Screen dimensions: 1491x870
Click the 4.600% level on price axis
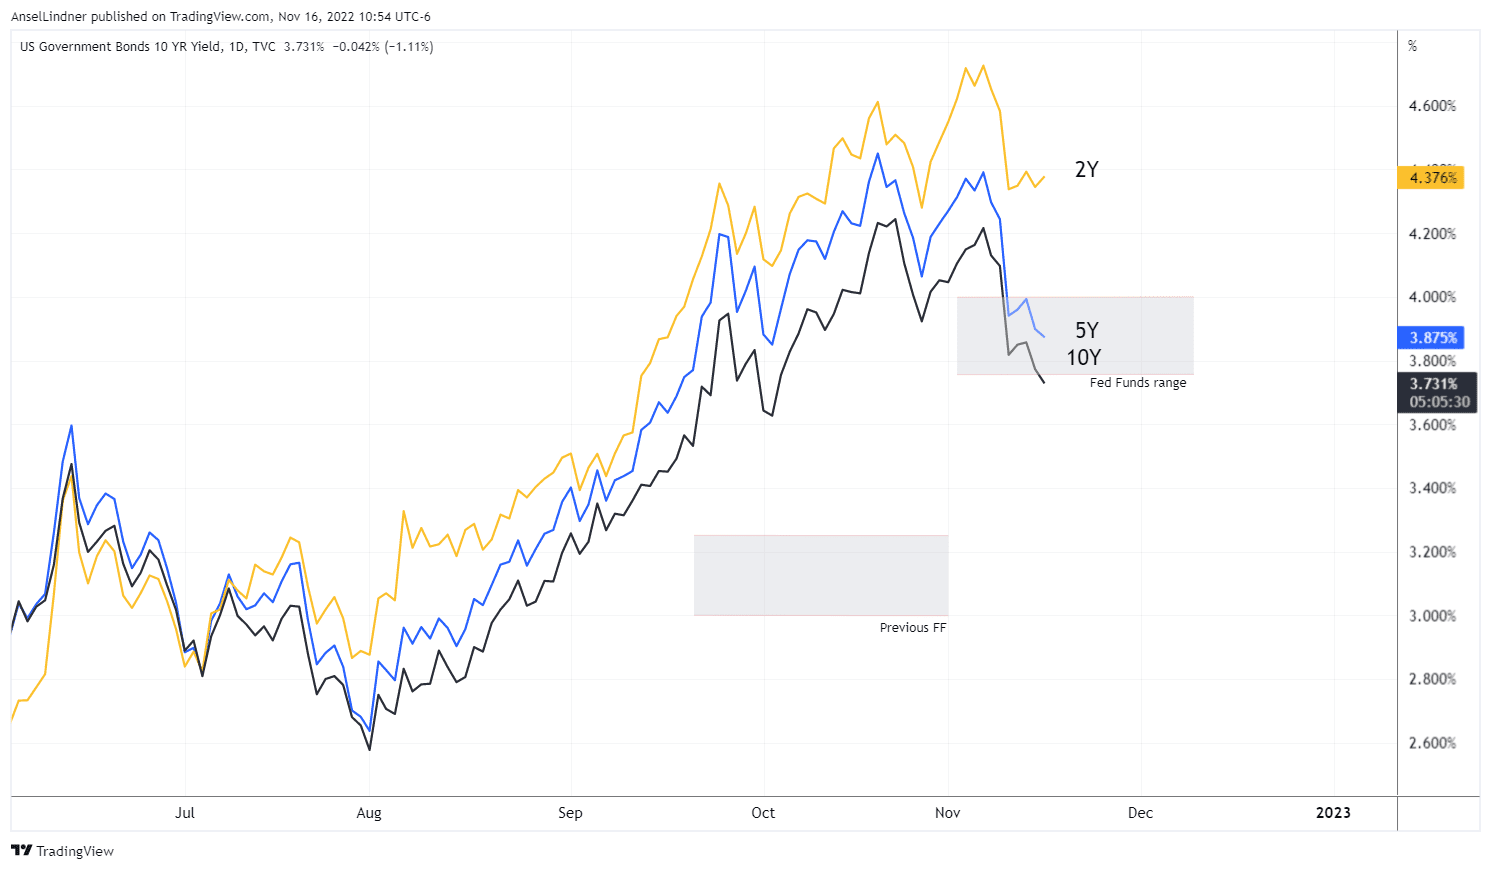click(x=1432, y=106)
